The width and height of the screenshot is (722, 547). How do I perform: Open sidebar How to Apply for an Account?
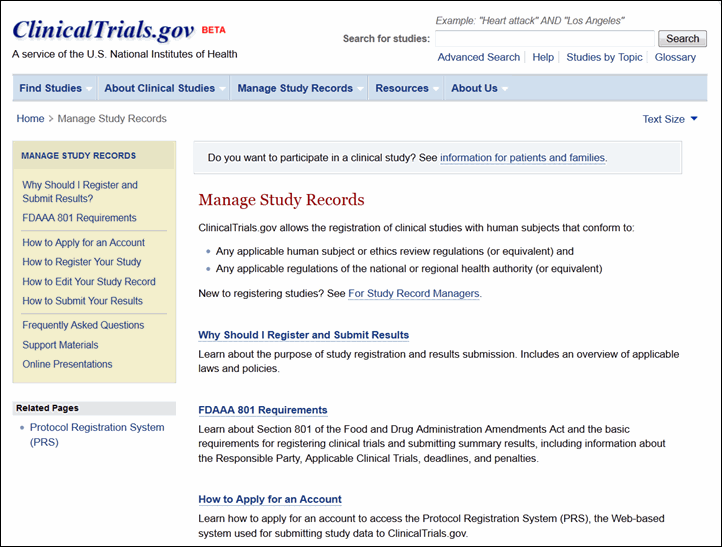click(x=83, y=243)
